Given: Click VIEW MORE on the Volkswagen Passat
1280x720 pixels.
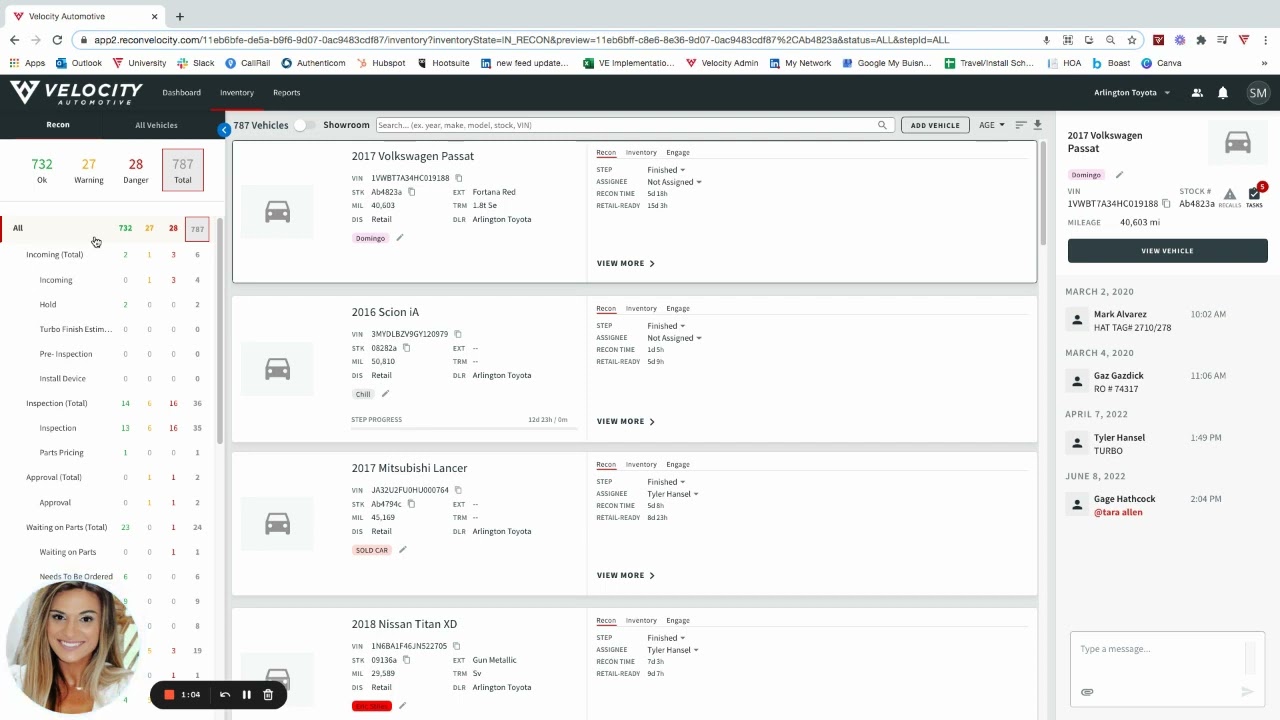Looking at the screenshot, I should (x=626, y=264).
